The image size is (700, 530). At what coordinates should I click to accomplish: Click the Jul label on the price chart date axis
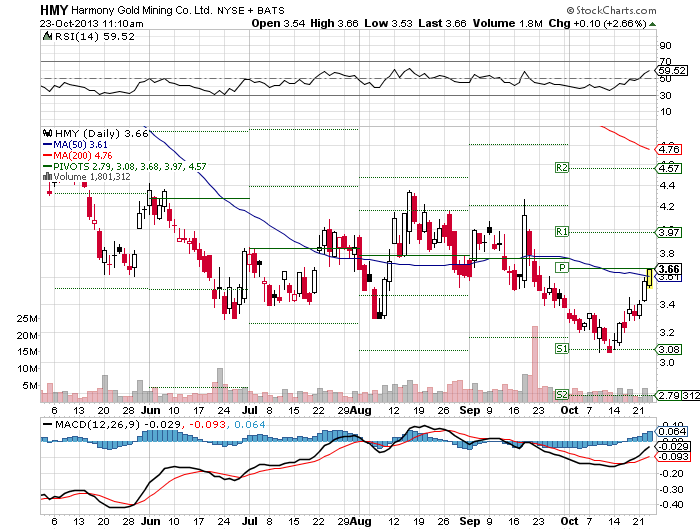point(250,410)
